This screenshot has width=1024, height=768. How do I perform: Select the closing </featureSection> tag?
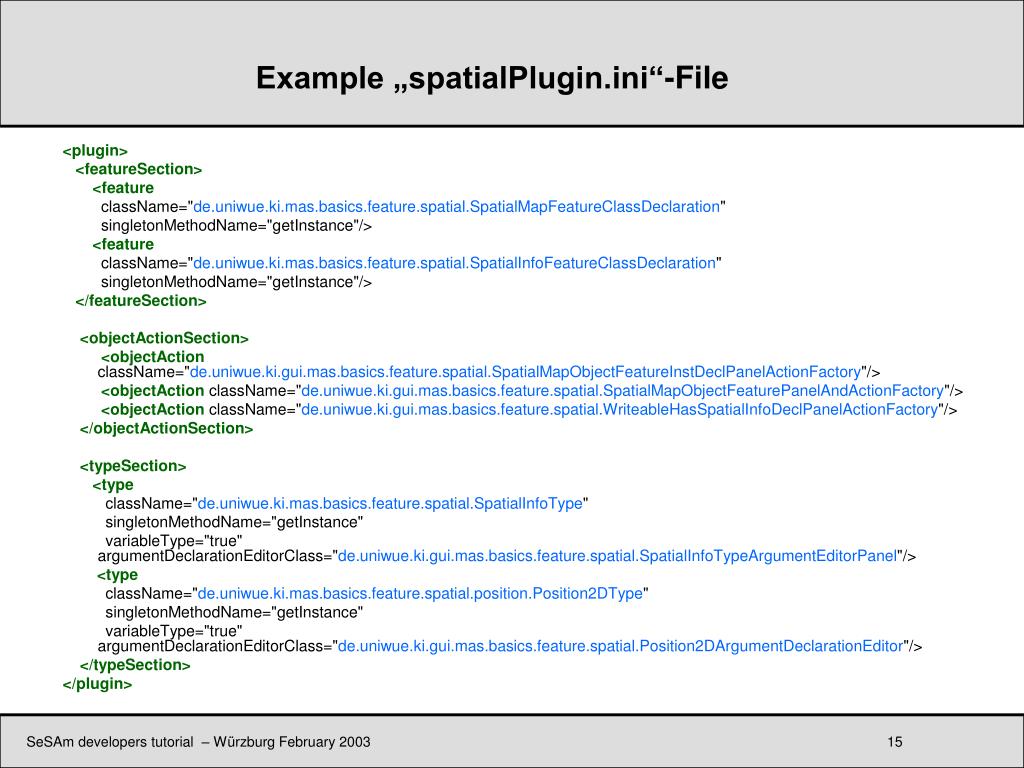(141, 301)
